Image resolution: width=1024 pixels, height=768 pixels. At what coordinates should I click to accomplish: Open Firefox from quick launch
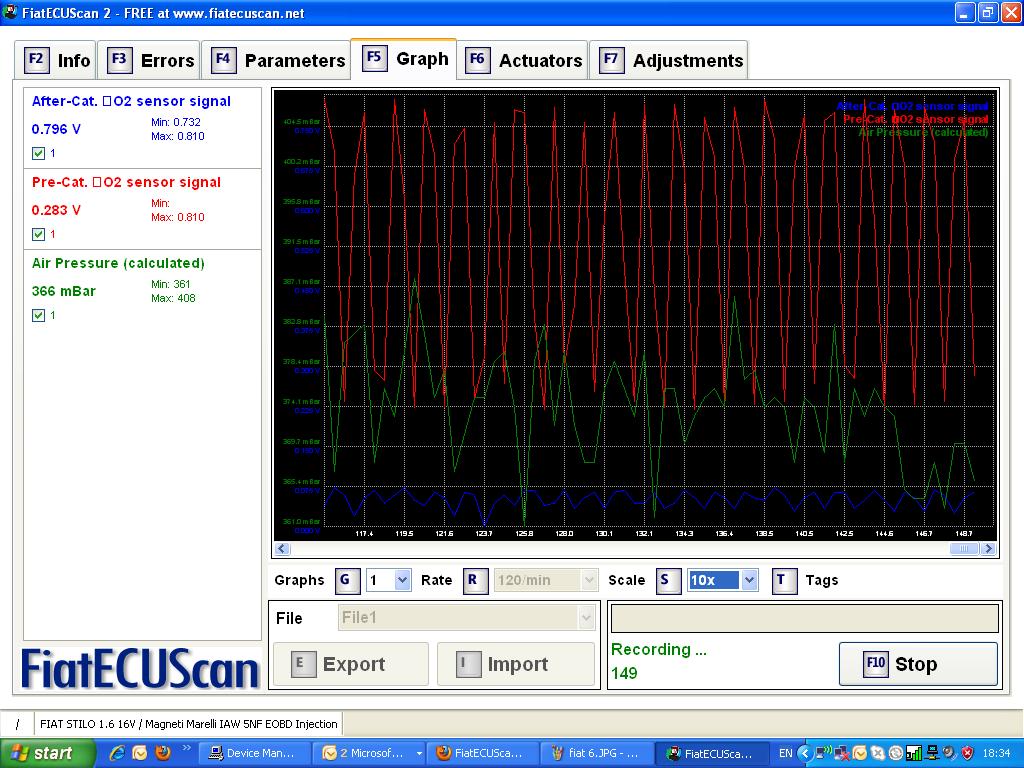pyautogui.click(x=163, y=753)
